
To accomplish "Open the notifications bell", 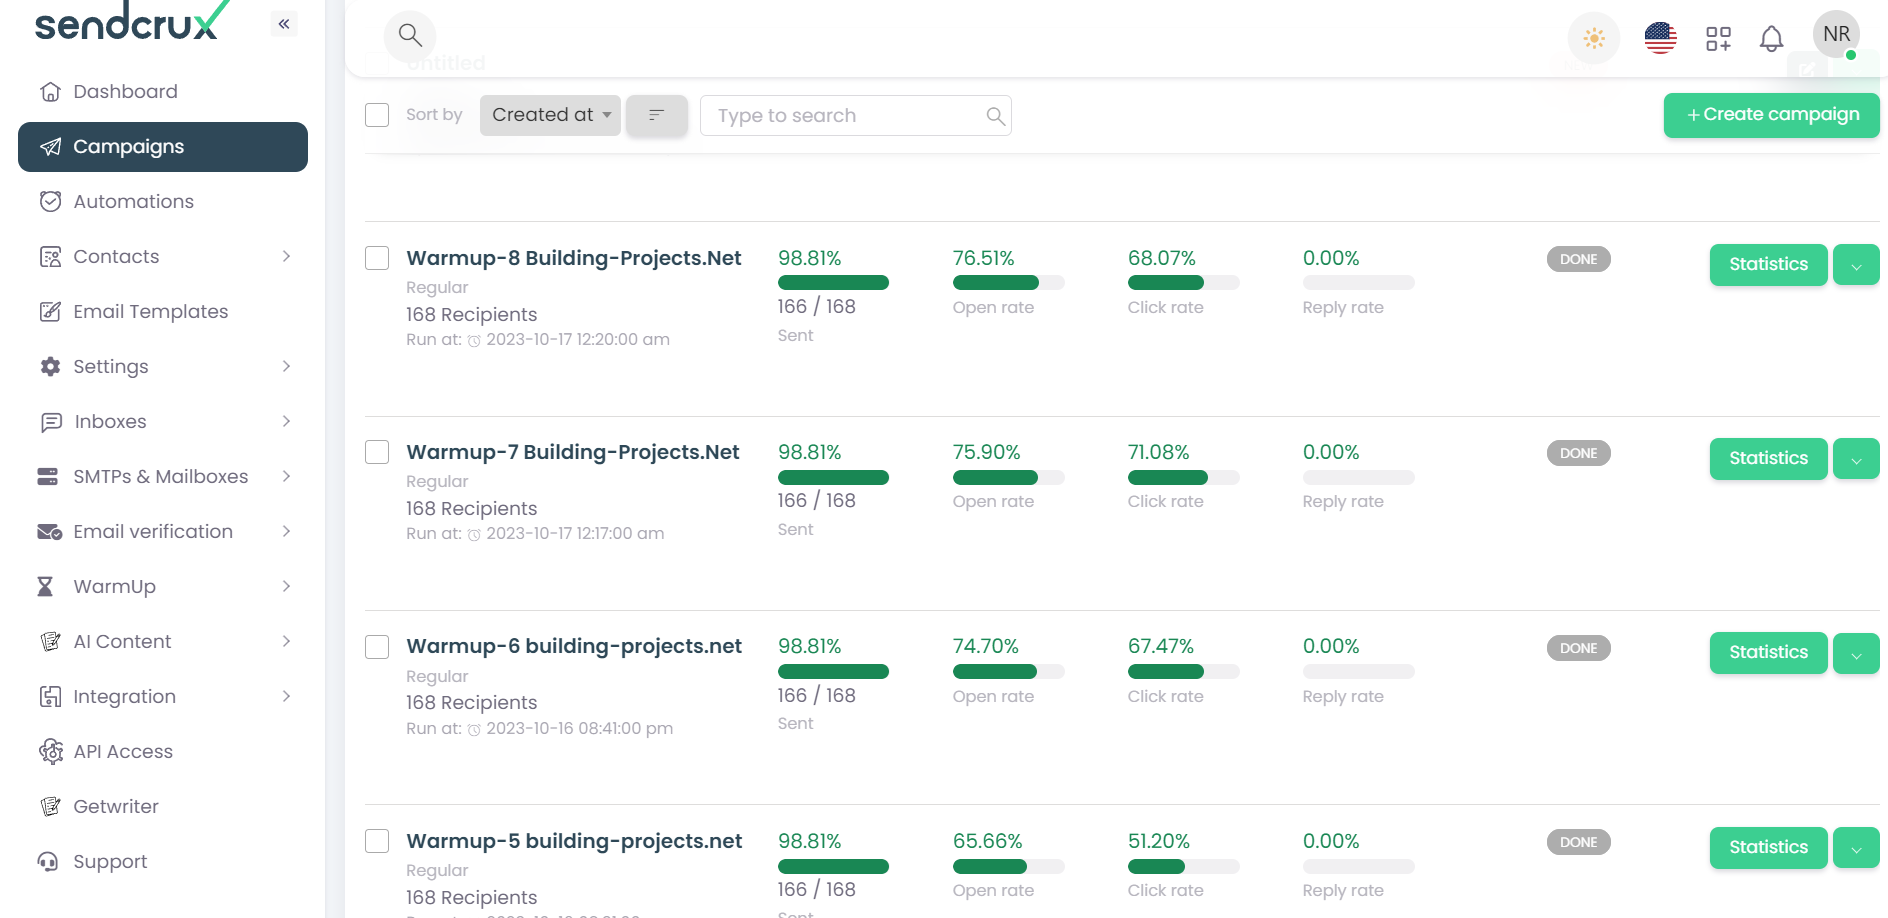I will (x=1771, y=39).
